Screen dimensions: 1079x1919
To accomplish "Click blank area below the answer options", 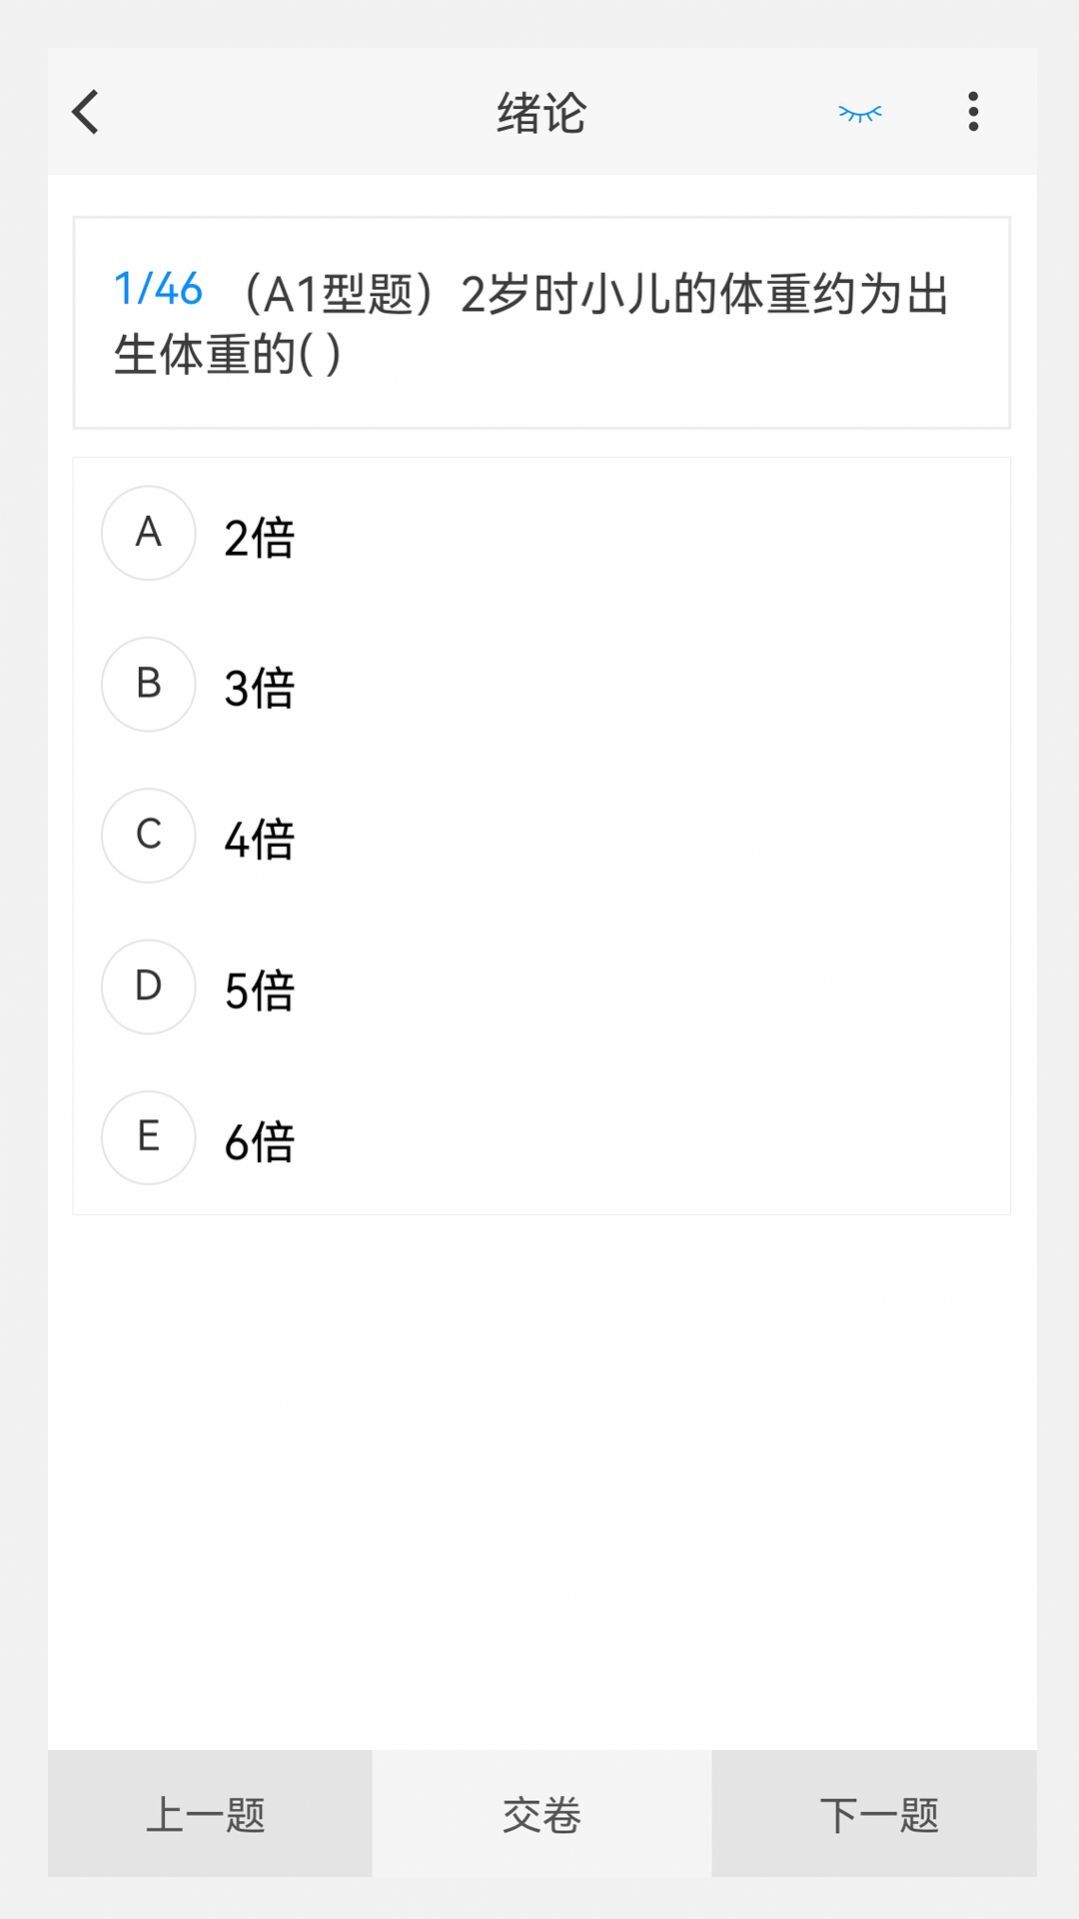I will click(541, 1480).
